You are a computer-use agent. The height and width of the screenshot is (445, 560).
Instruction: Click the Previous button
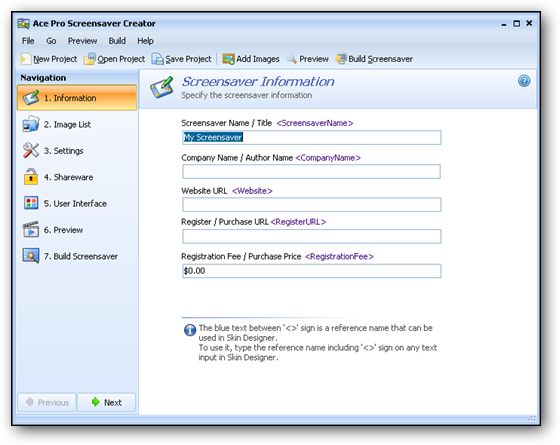coord(47,402)
